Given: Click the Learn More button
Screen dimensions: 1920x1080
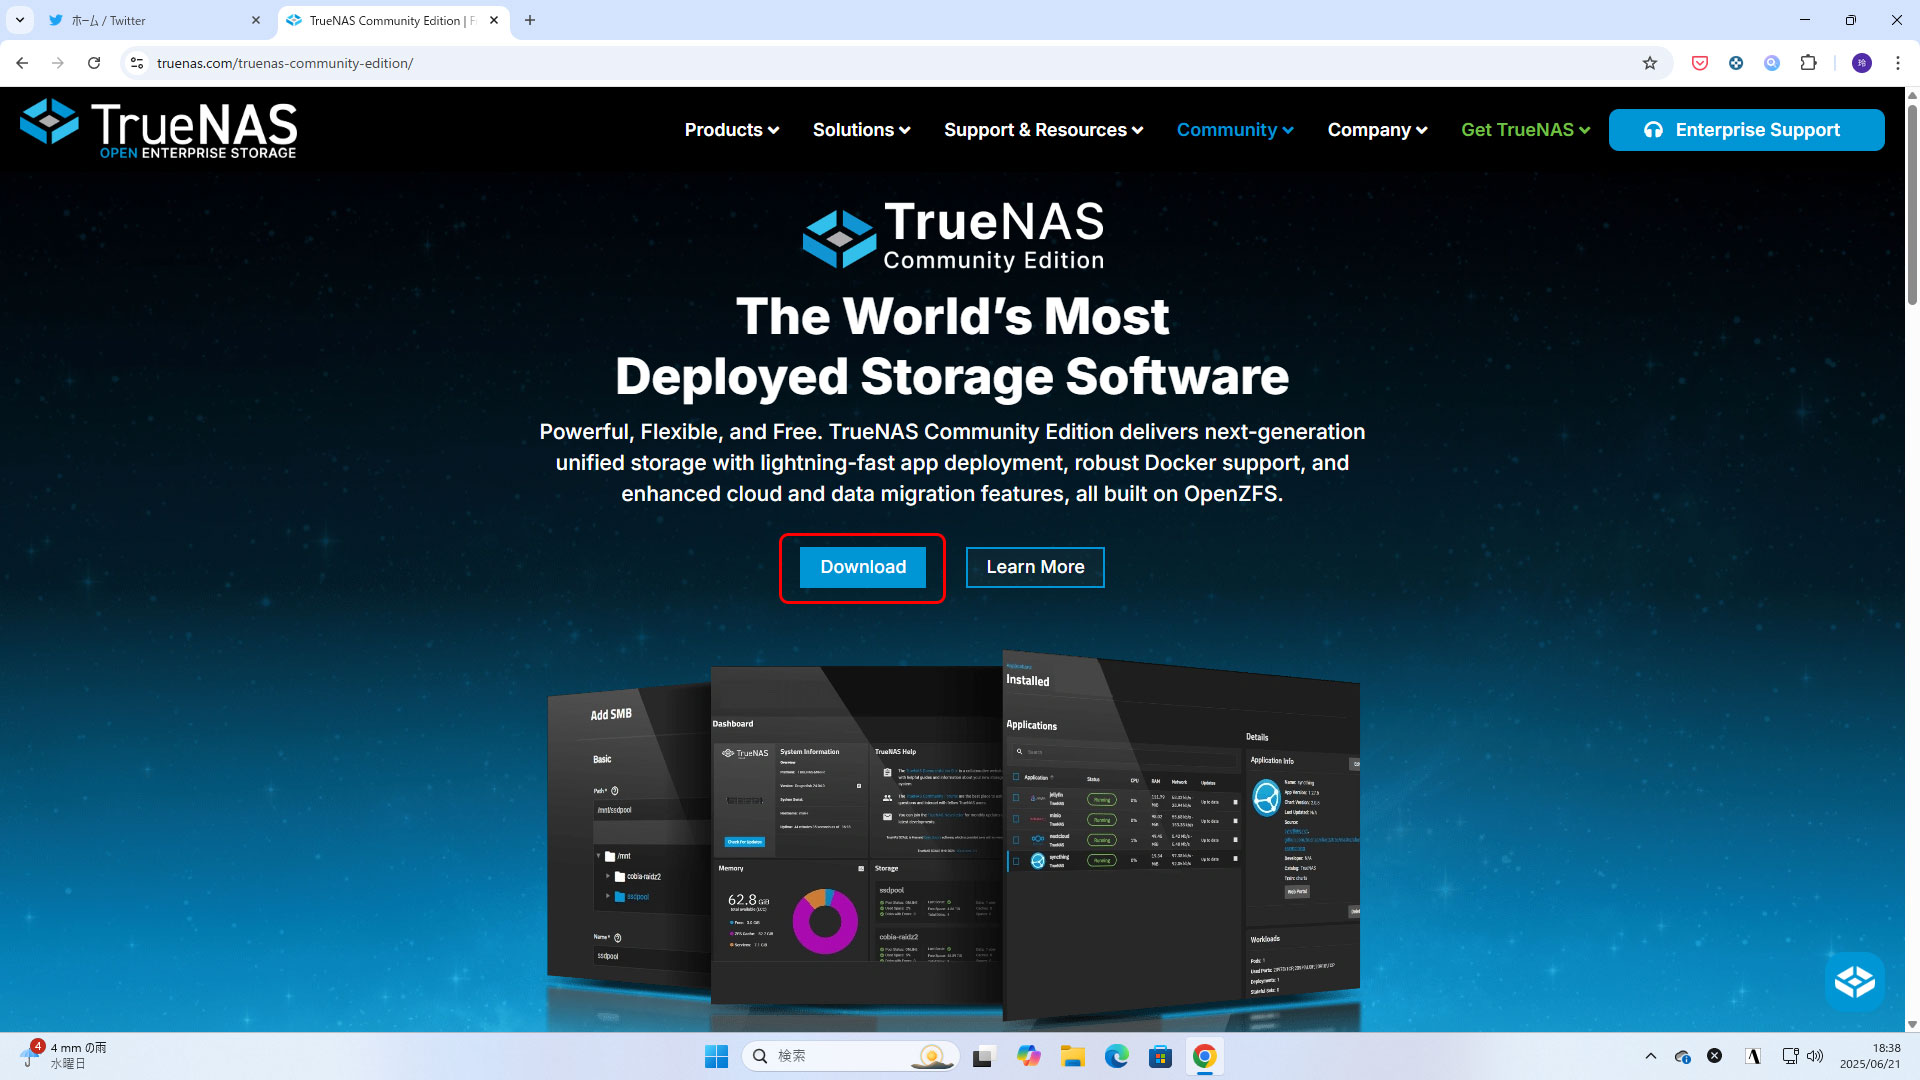Looking at the screenshot, I should [x=1035, y=567].
